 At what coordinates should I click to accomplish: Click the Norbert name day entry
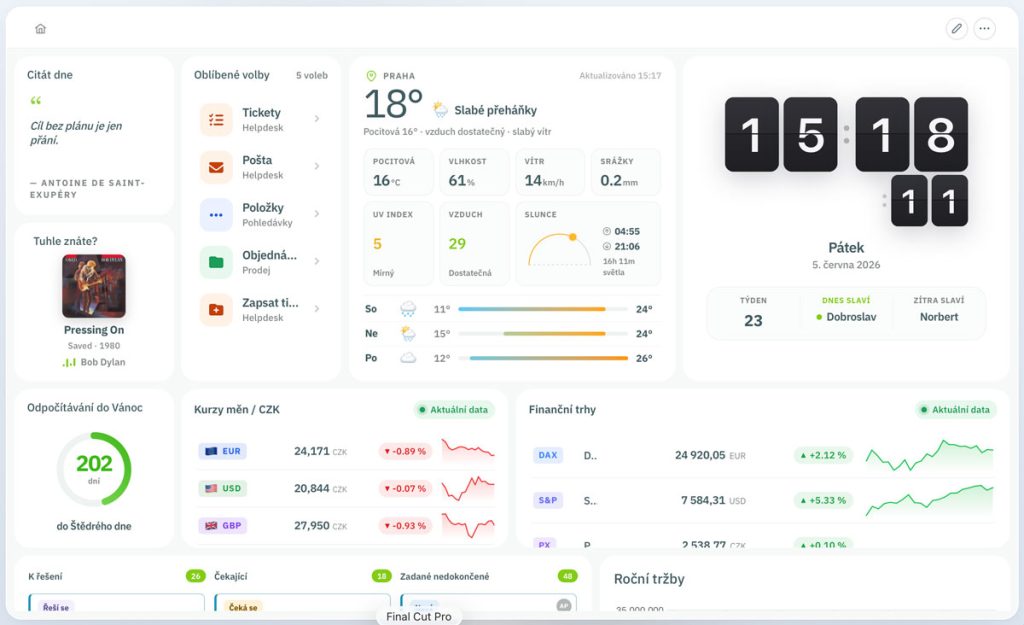[x=939, y=317]
